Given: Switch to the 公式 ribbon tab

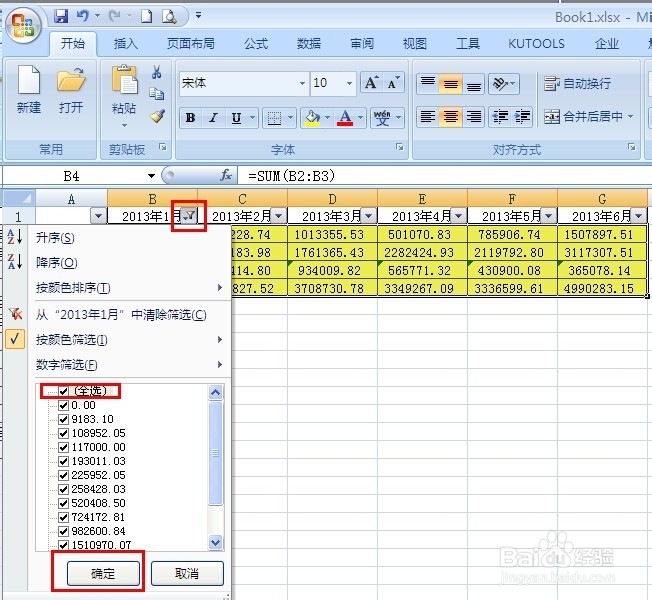Looking at the screenshot, I should (x=256, y=44).
